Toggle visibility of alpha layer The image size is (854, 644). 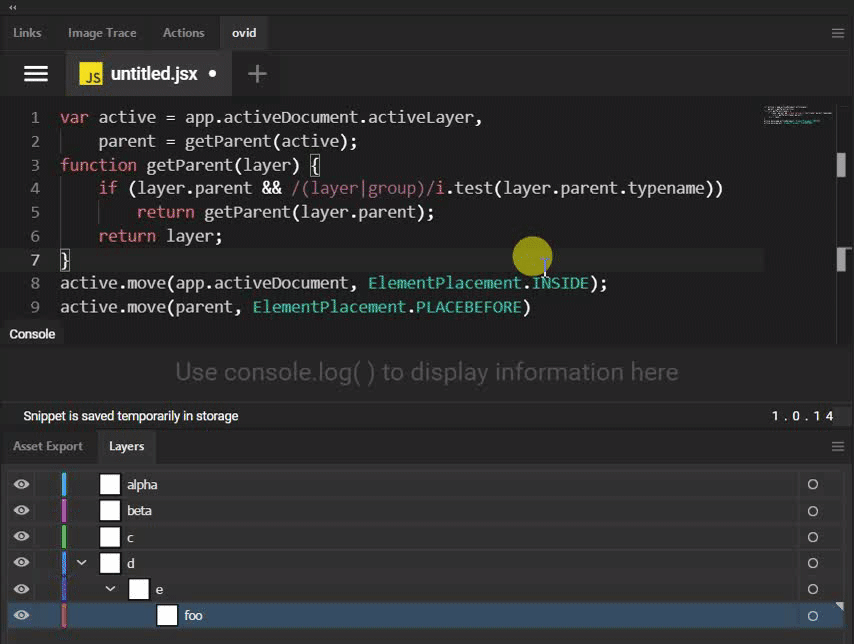click(21, 484)
